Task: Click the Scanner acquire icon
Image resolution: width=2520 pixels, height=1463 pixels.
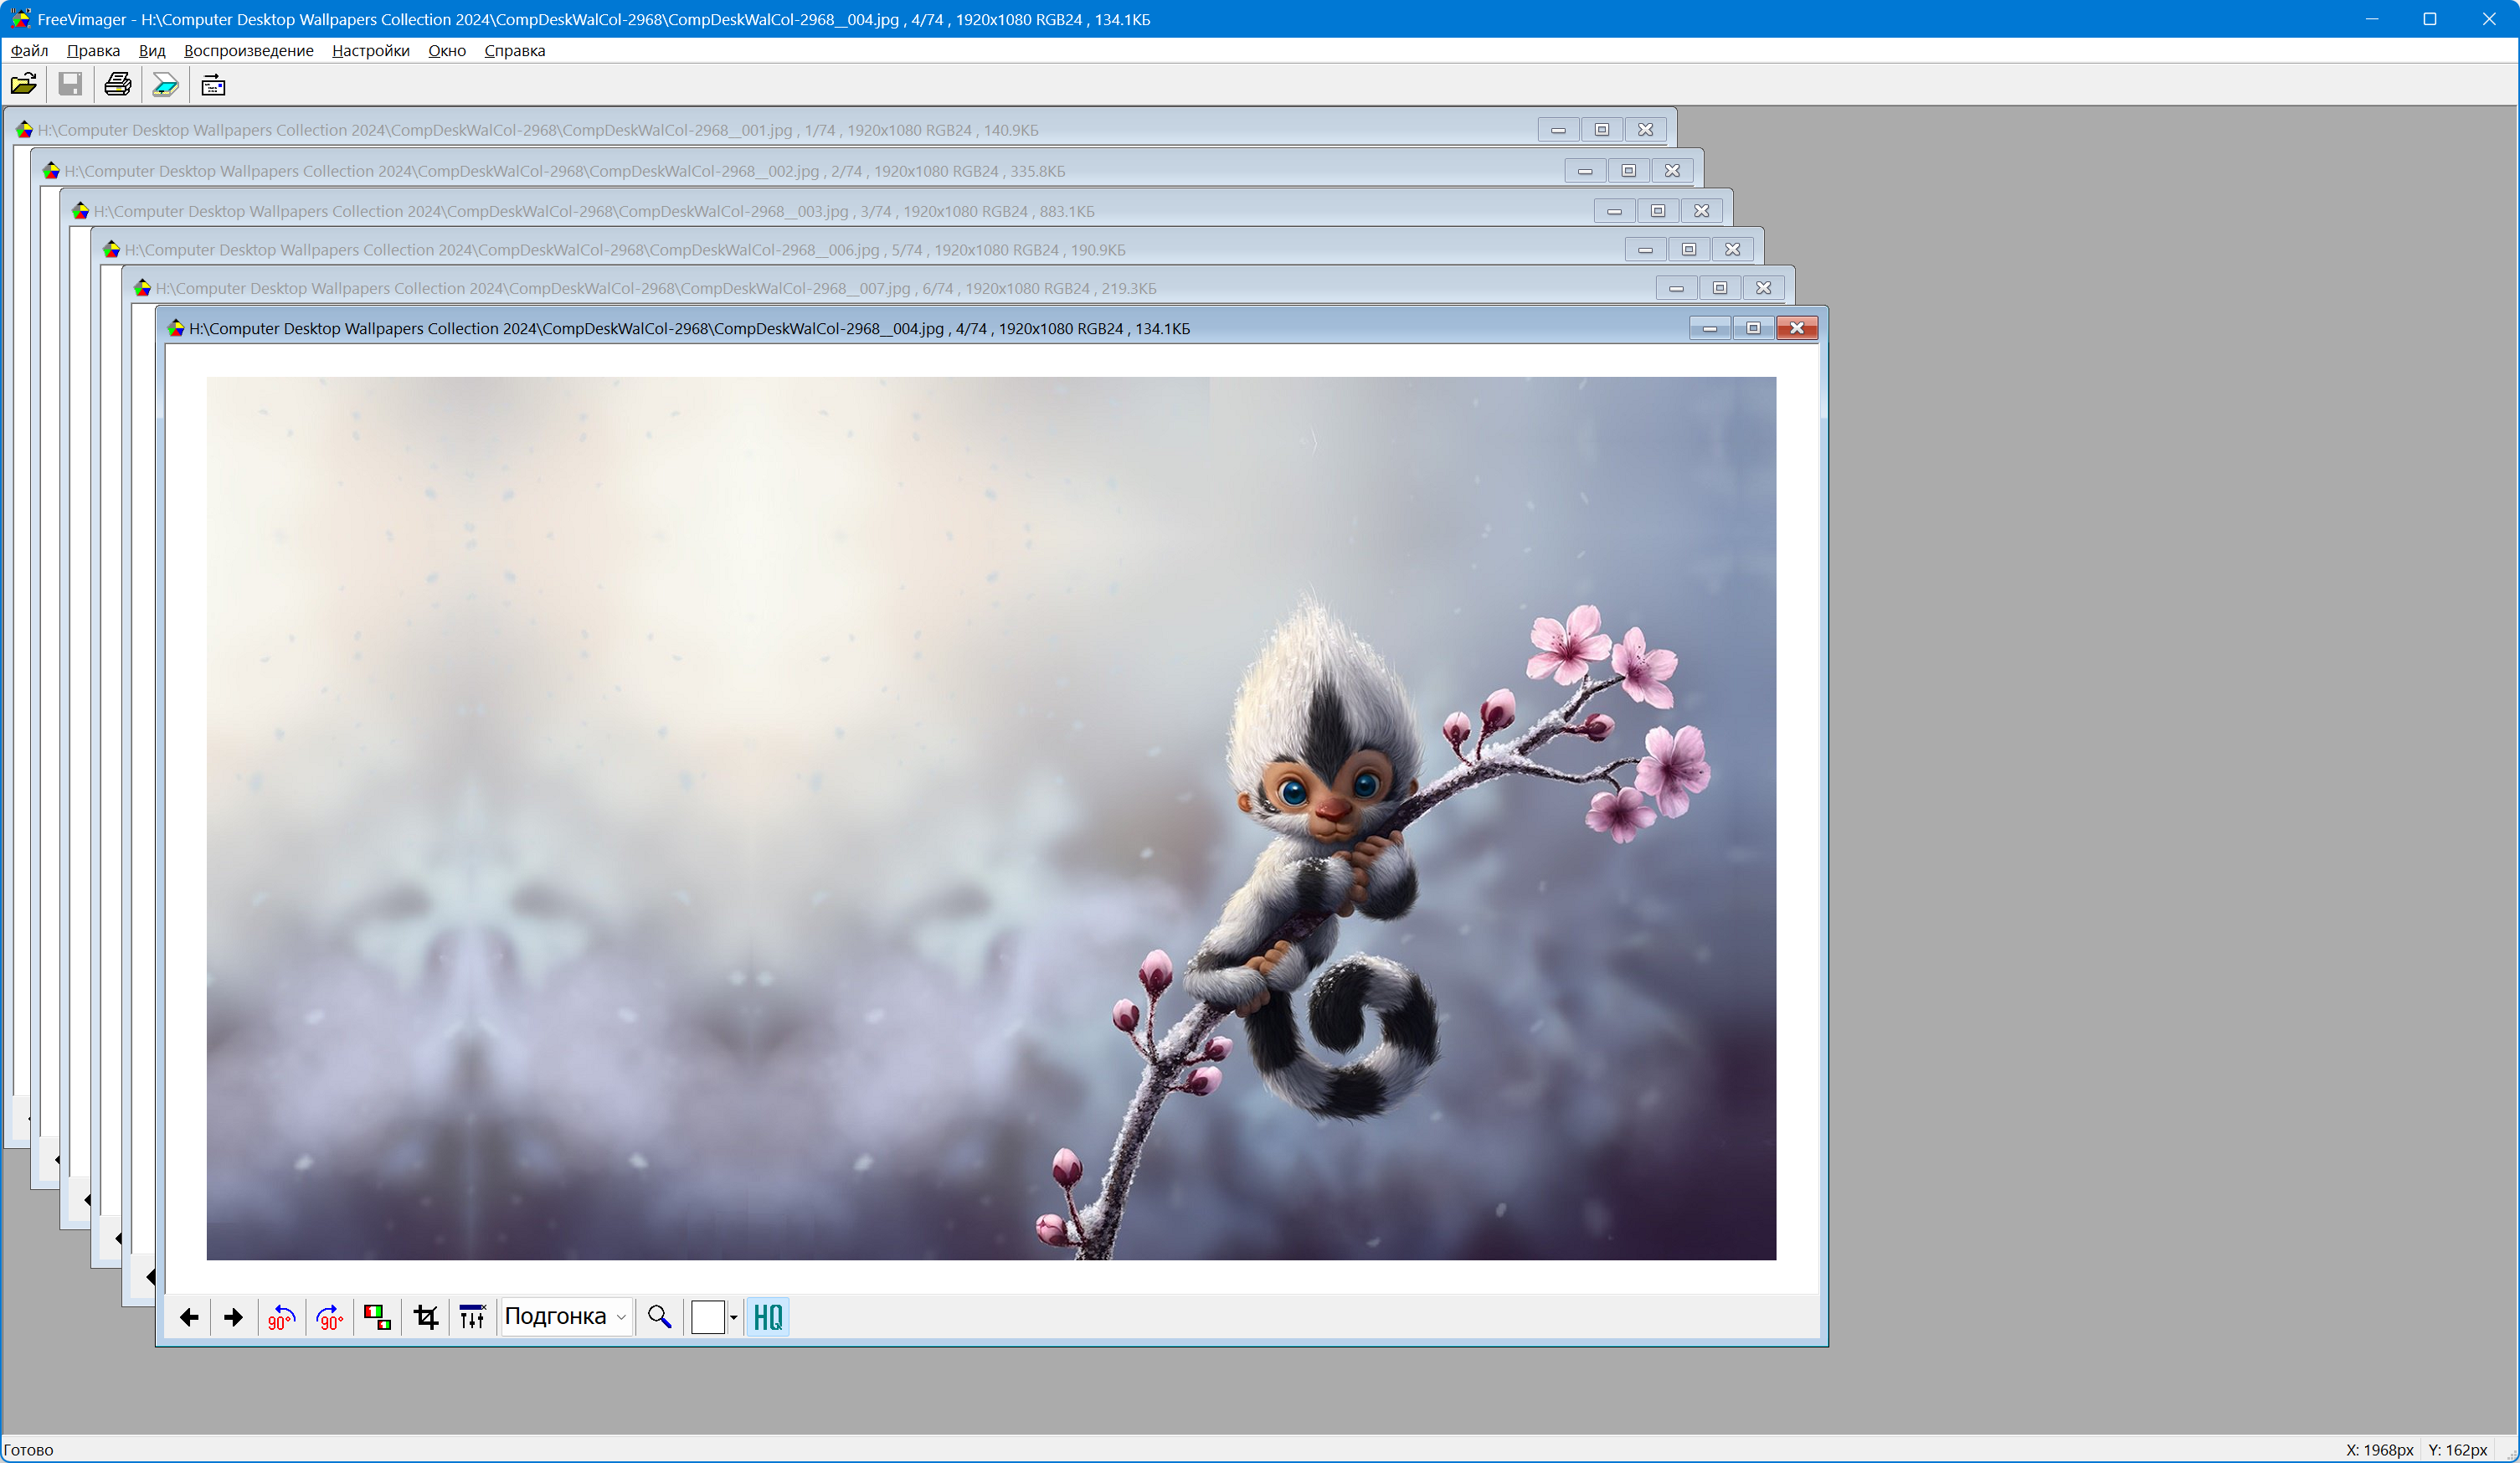Action: [x=165, y=85]
